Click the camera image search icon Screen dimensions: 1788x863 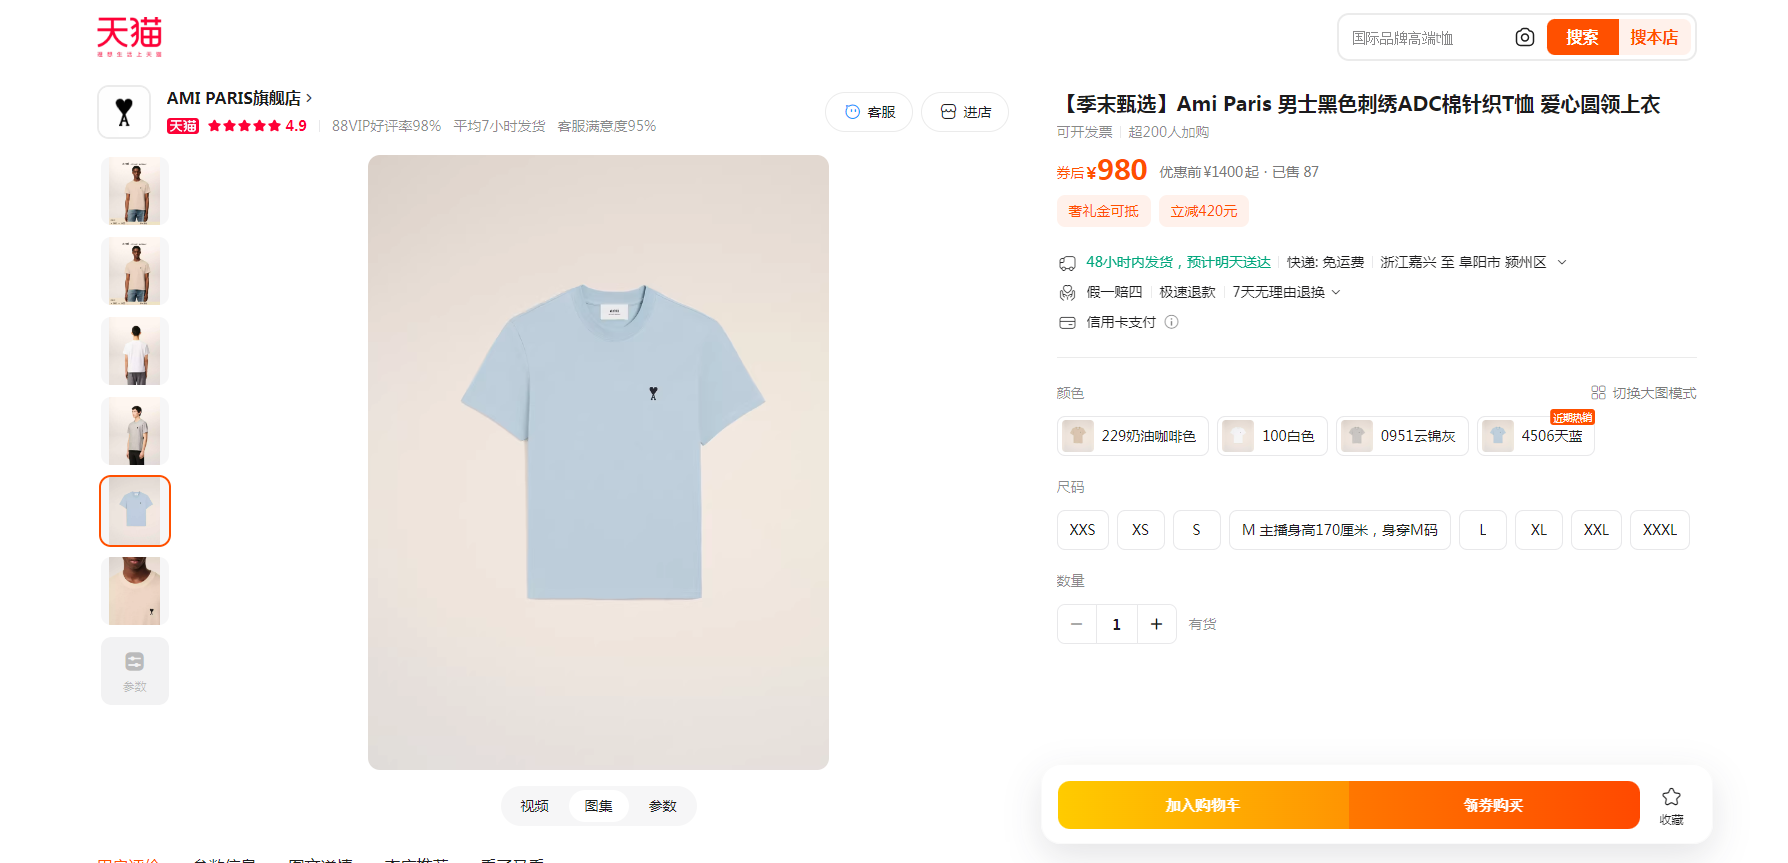pyautogui.click(x=1524, y=38)
